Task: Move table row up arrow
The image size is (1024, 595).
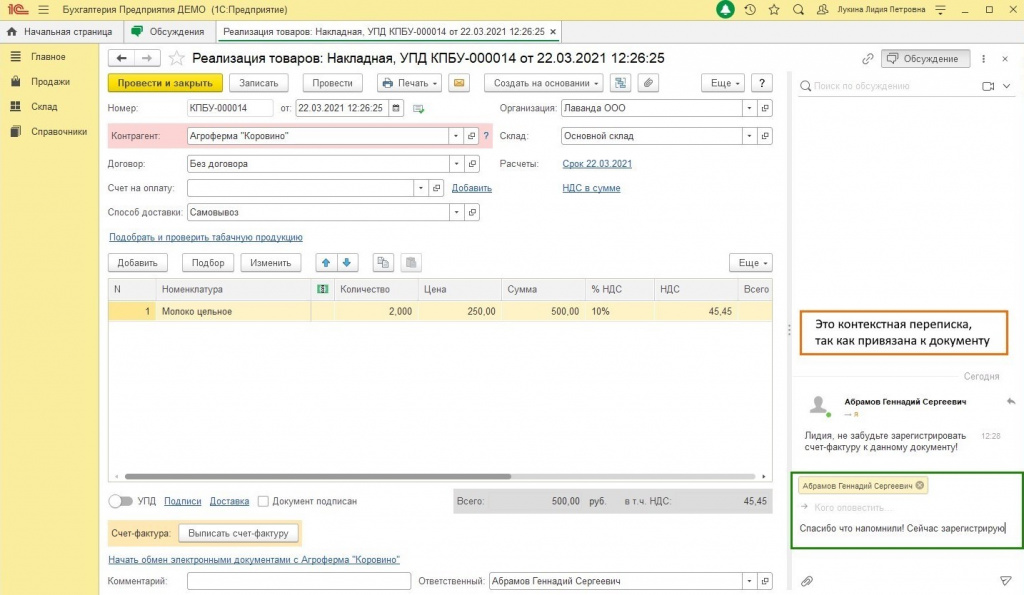Action: click(326, 263)
